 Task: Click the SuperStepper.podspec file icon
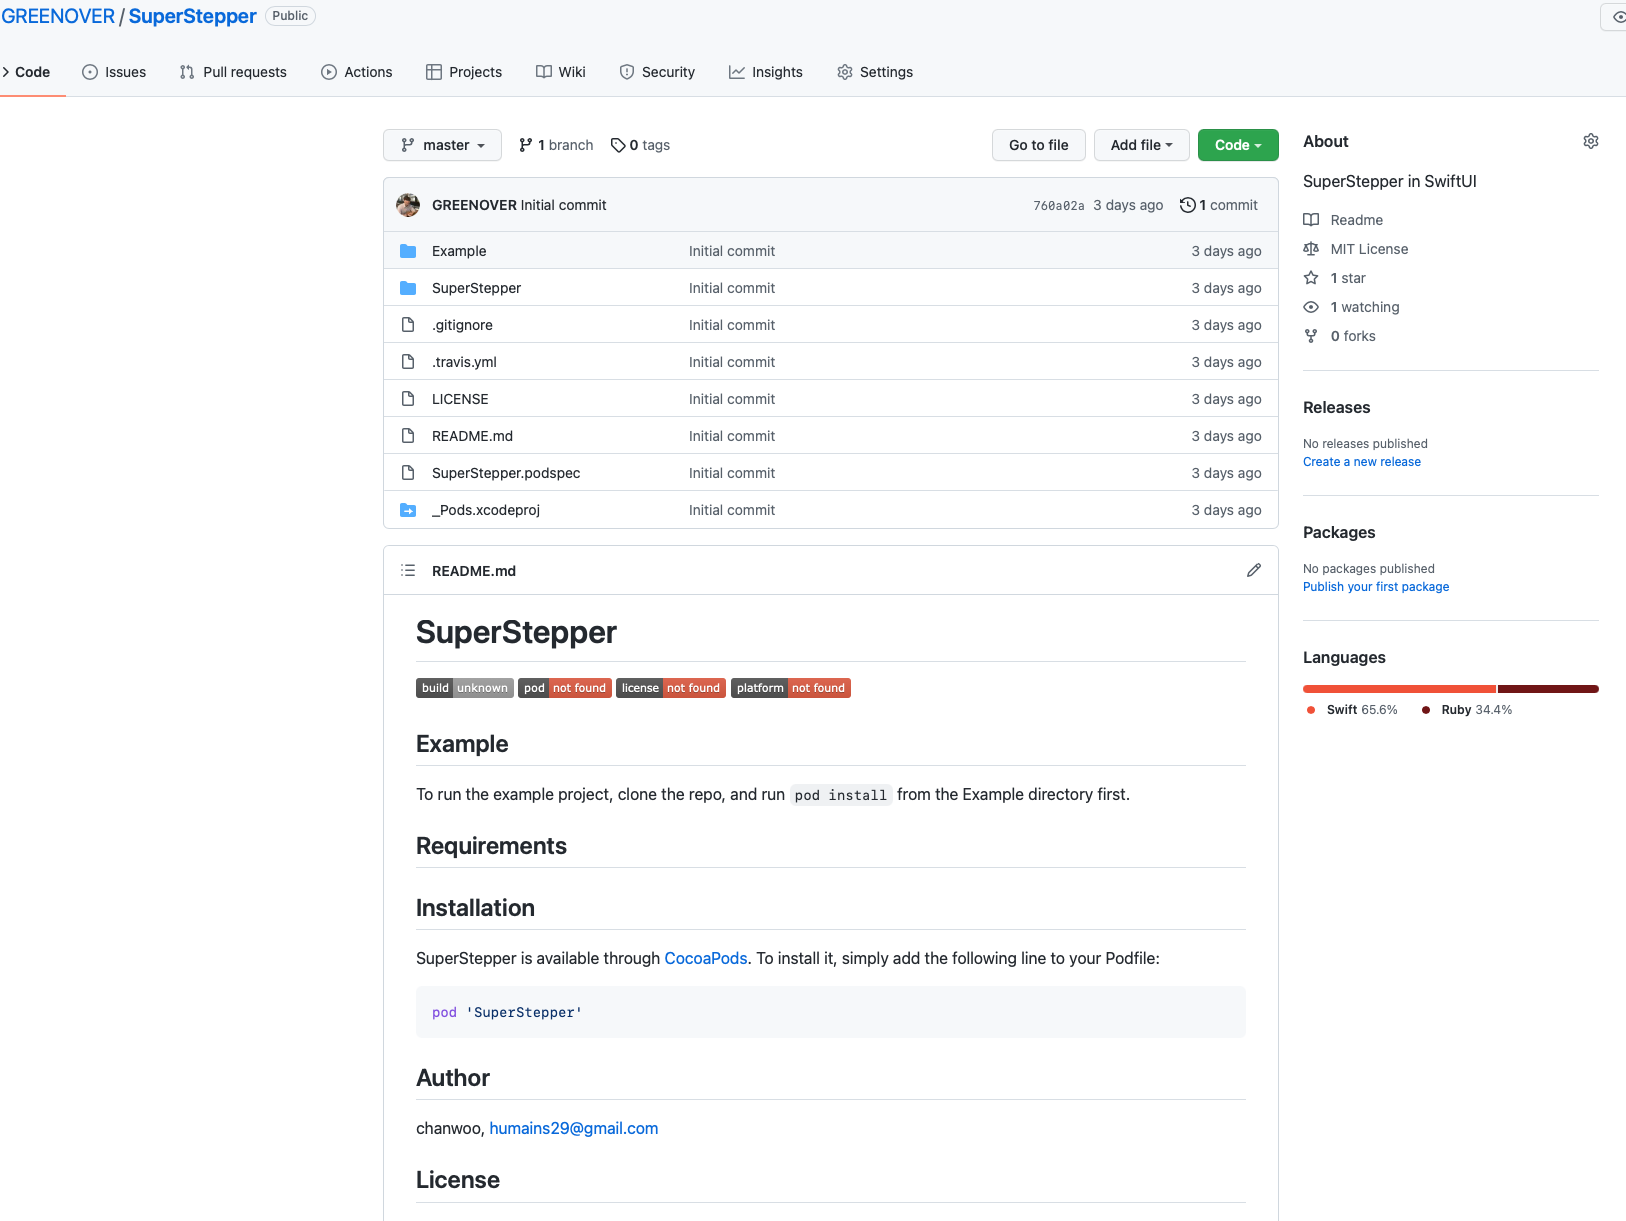coord(408,473)
